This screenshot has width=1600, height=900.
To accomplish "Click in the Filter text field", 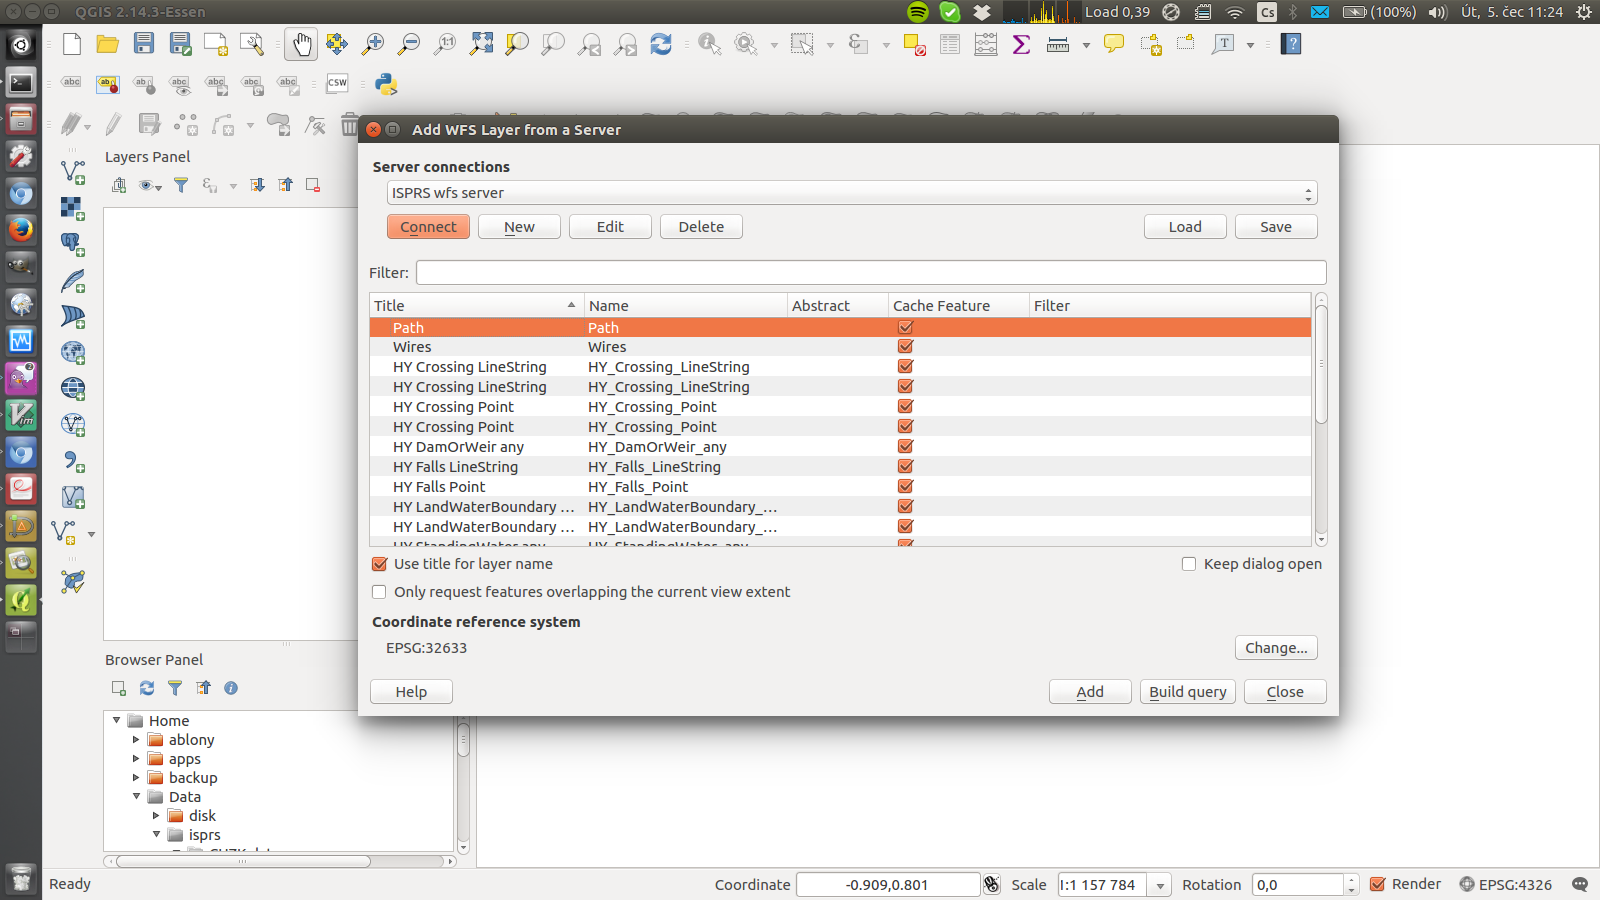I will pos(871,273).
